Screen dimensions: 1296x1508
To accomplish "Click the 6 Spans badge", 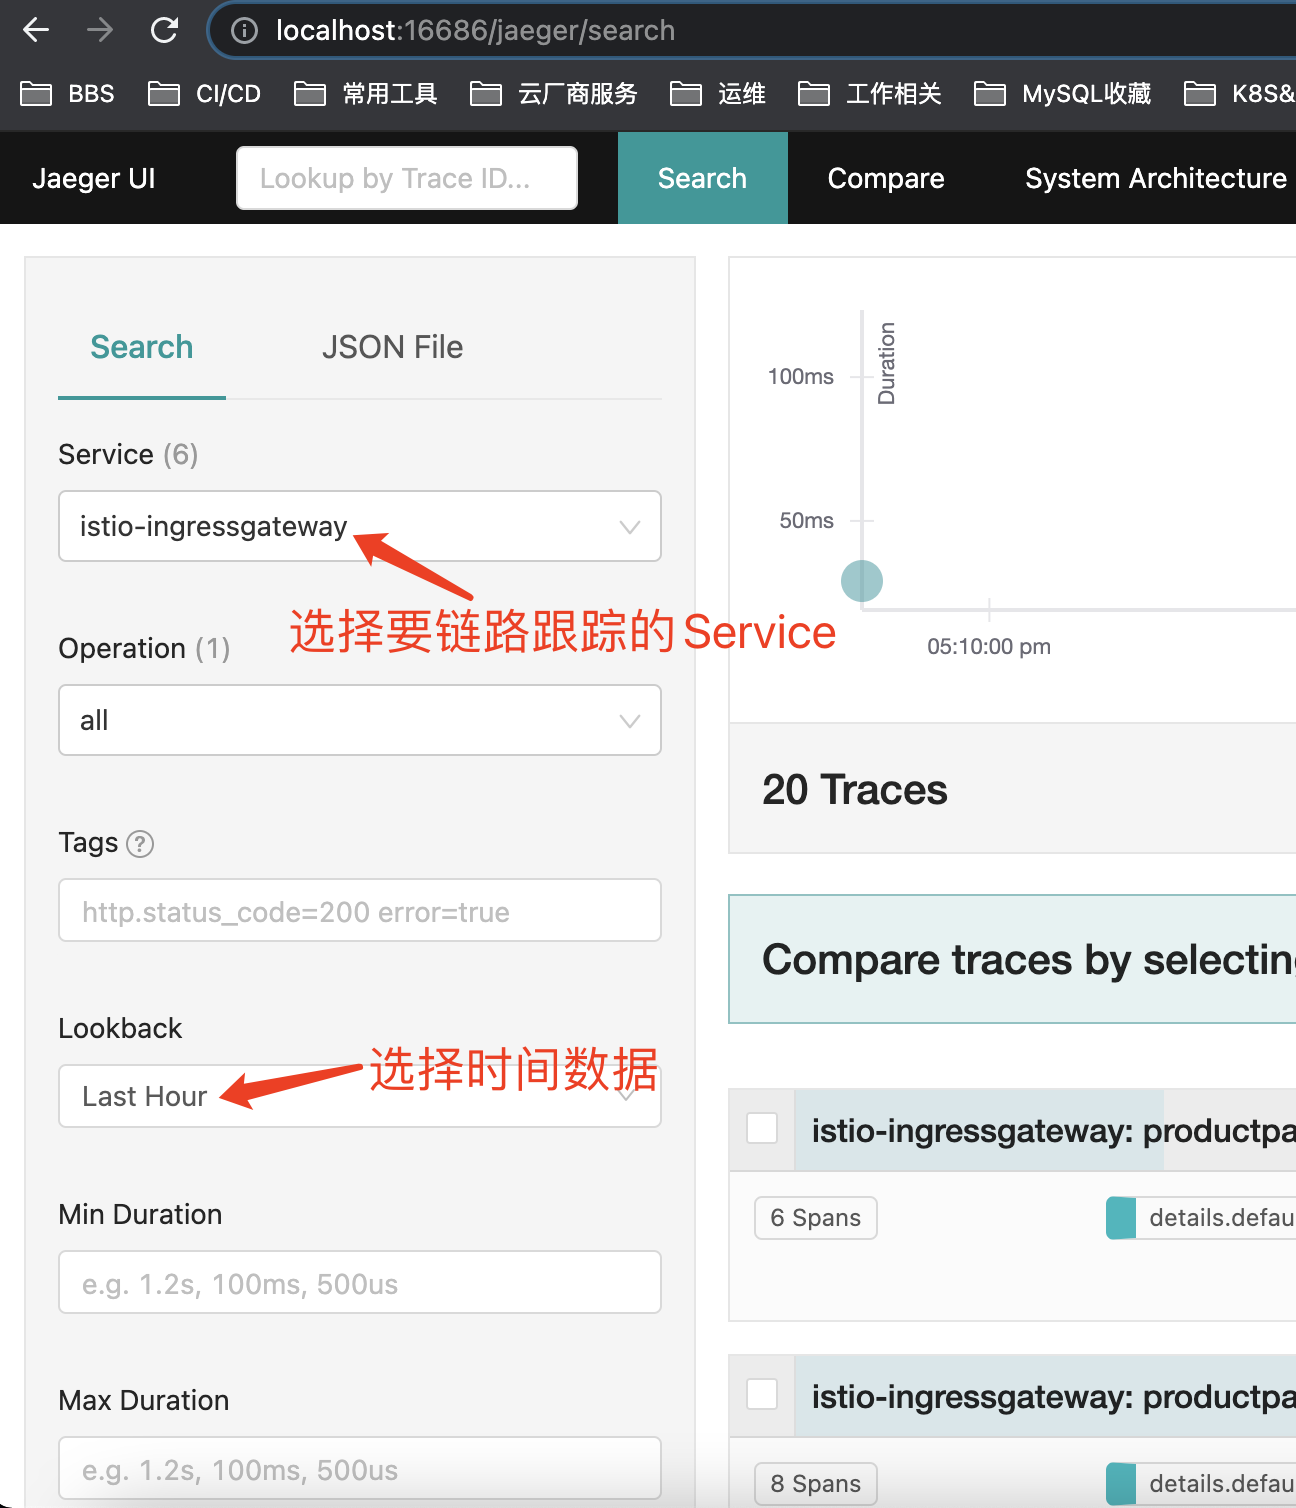I will click(816, 1218).
